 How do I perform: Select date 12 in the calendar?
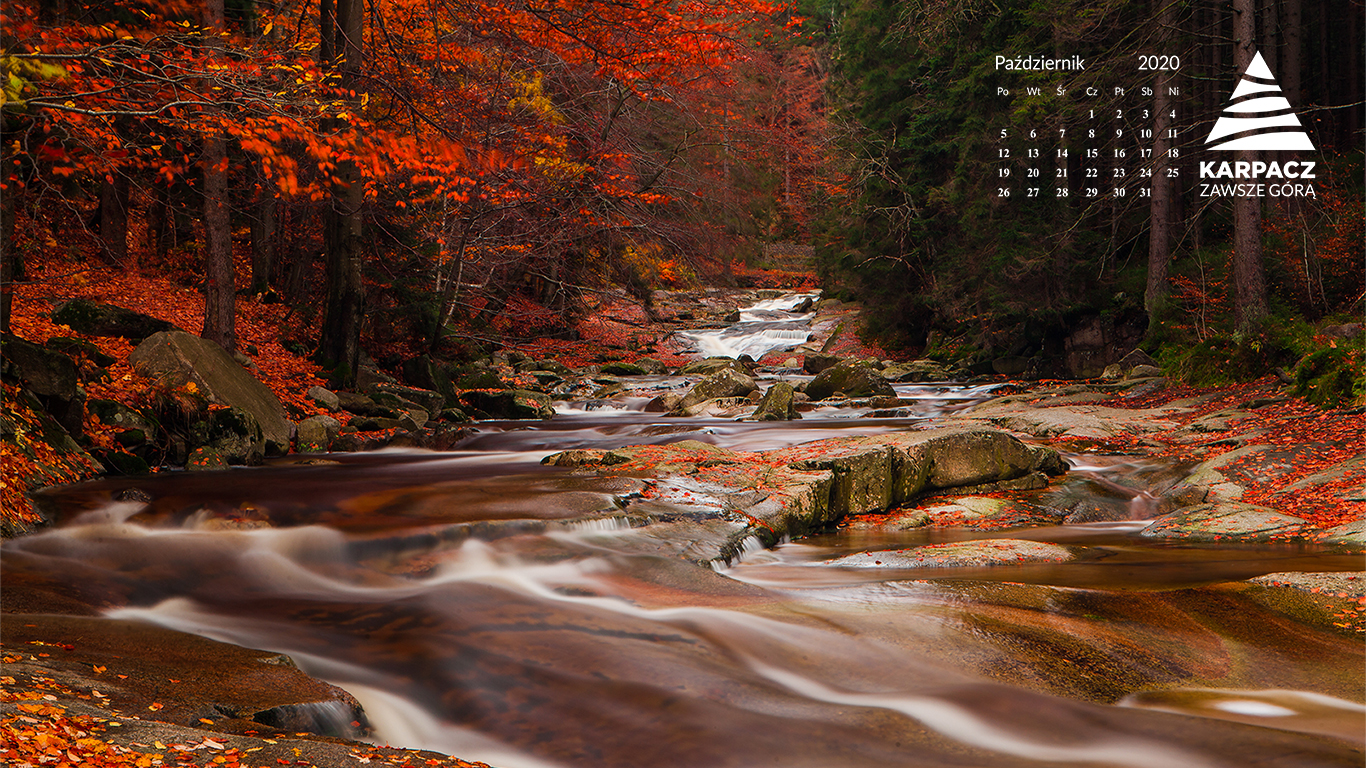tap(1004, 153)
